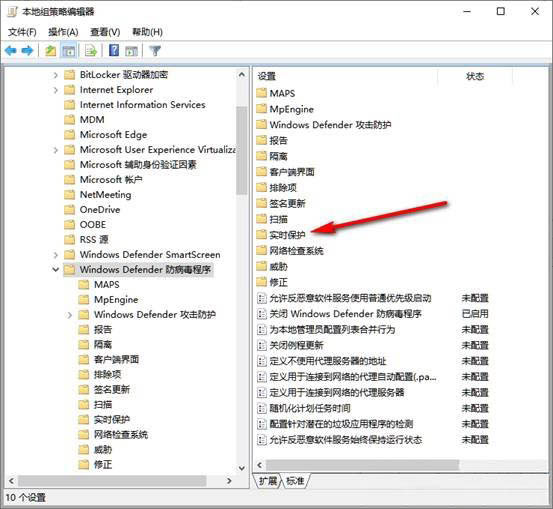Screen dimensions: 553x509
Task: Select Internet Information Services in the tree
Action: pyautogui.click(x=142, y=105)
